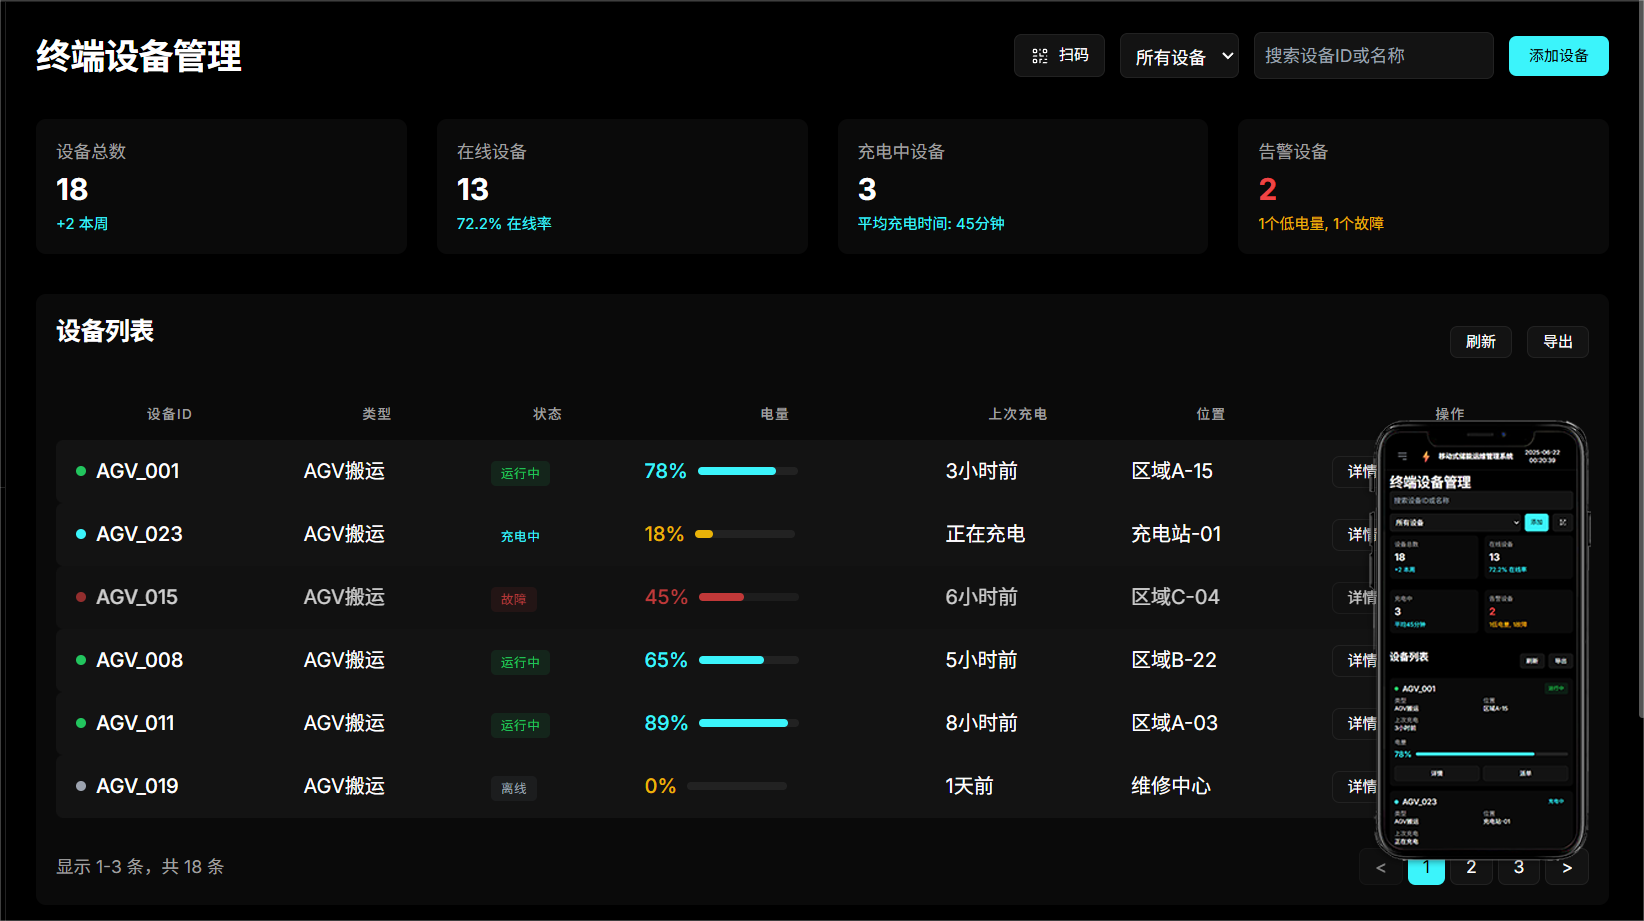Click lightning bolt logo in phone preview

pyautogui.click(x=1426, y=456)
